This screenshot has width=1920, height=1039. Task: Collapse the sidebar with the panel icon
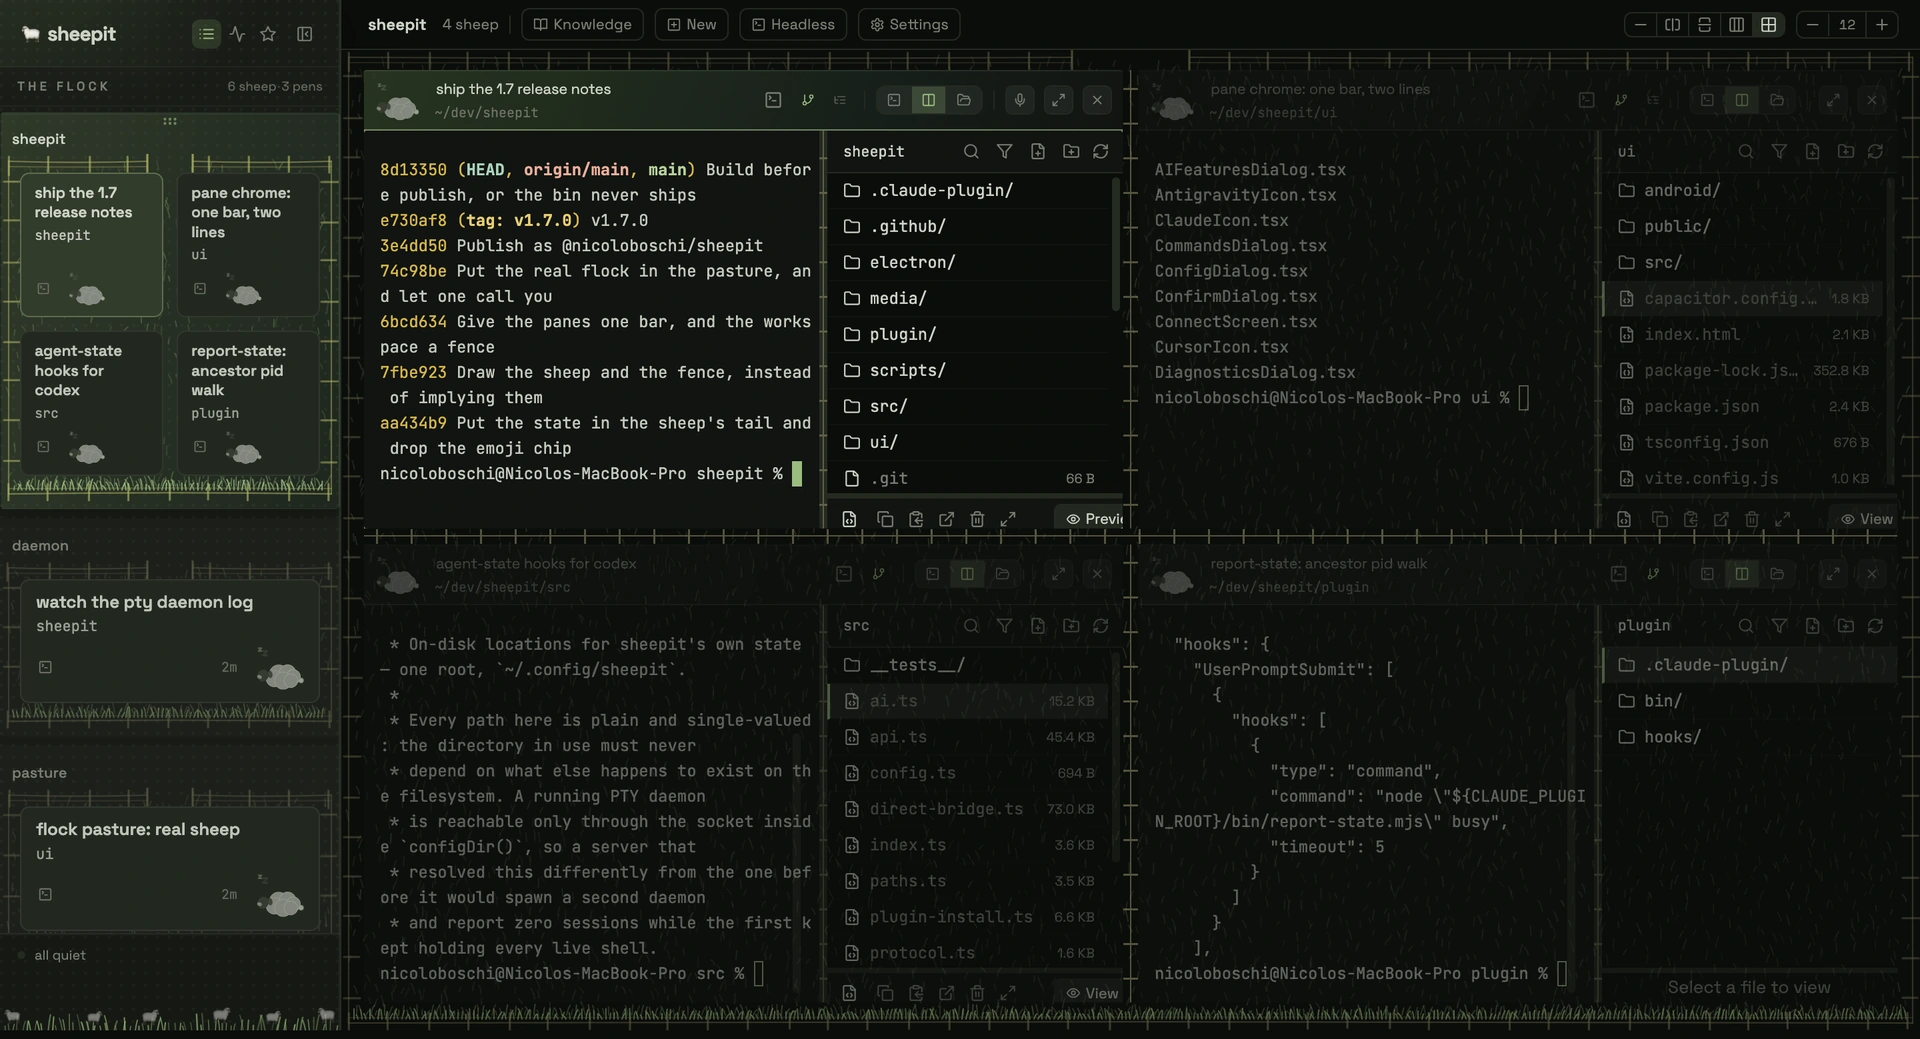point(305,34)
